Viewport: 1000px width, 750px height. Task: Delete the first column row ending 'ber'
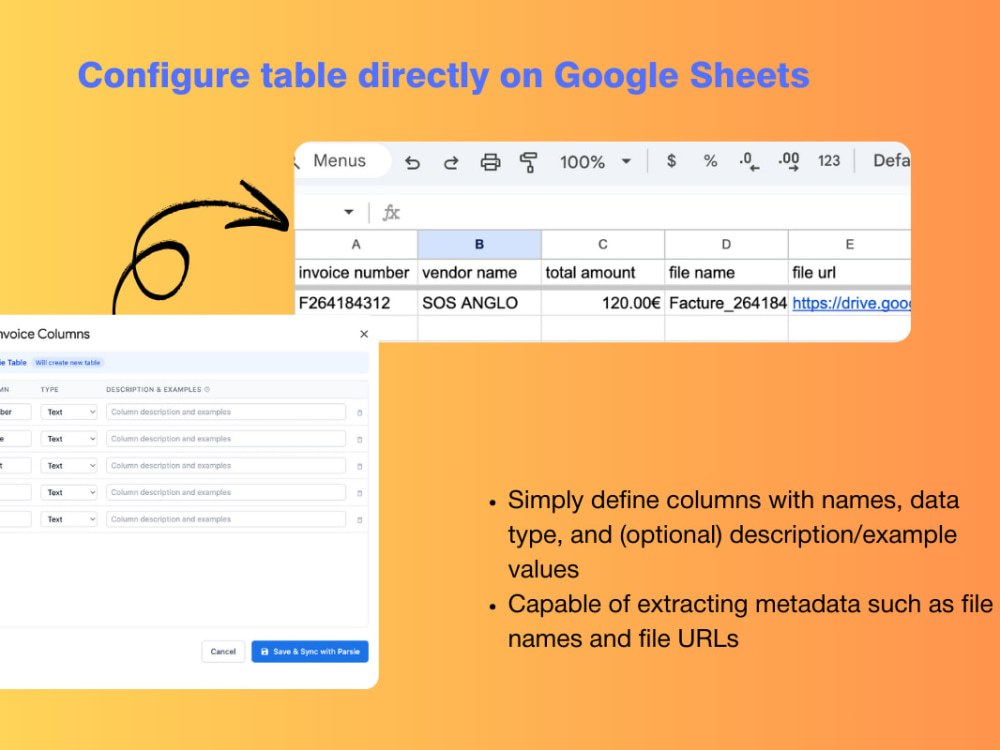pos(360,413)
